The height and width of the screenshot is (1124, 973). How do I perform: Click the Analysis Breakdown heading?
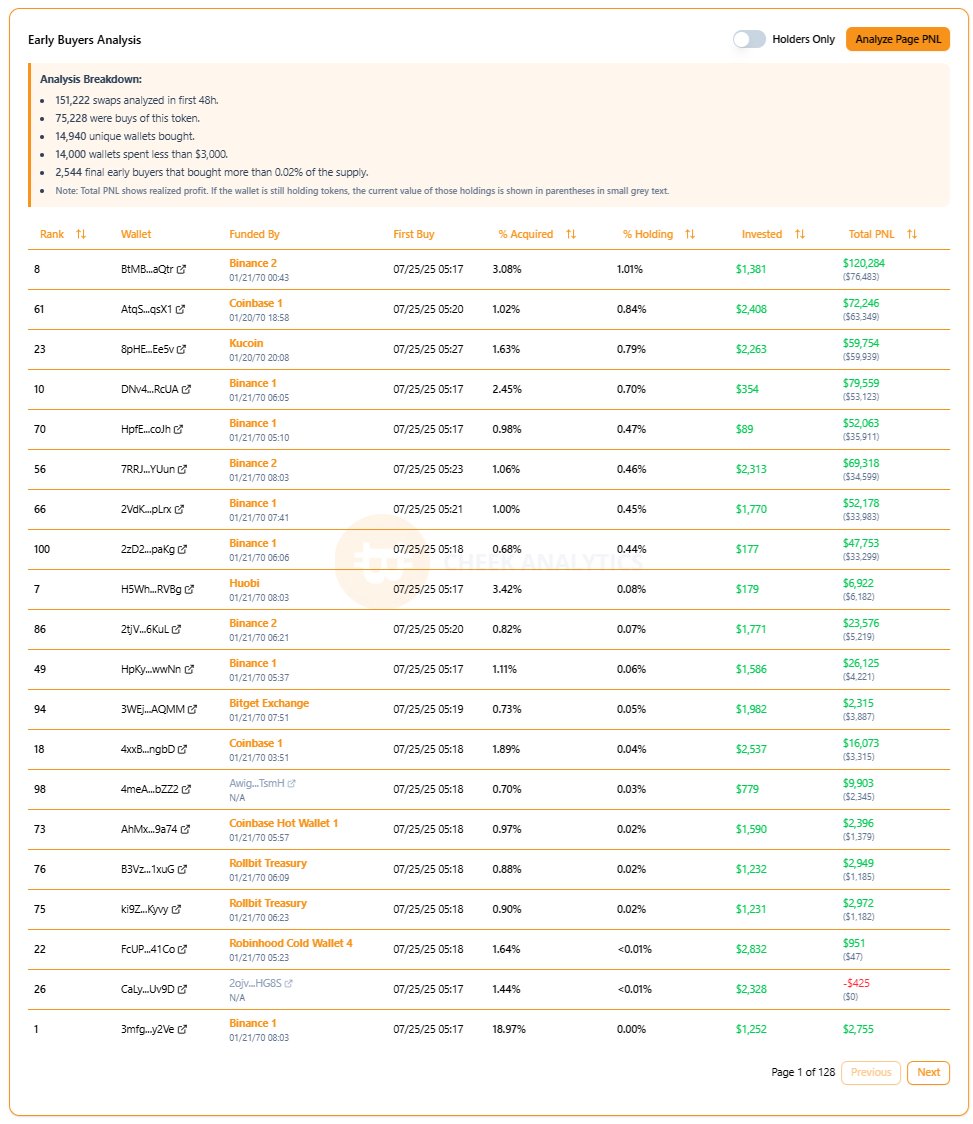90,80
